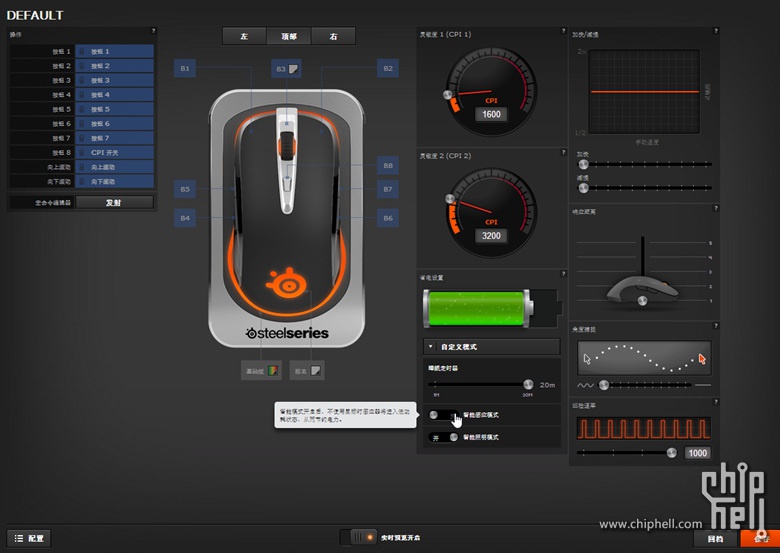The image size is (780, 553).
Task: Switch to the 右 view tab
Action: 333,36
